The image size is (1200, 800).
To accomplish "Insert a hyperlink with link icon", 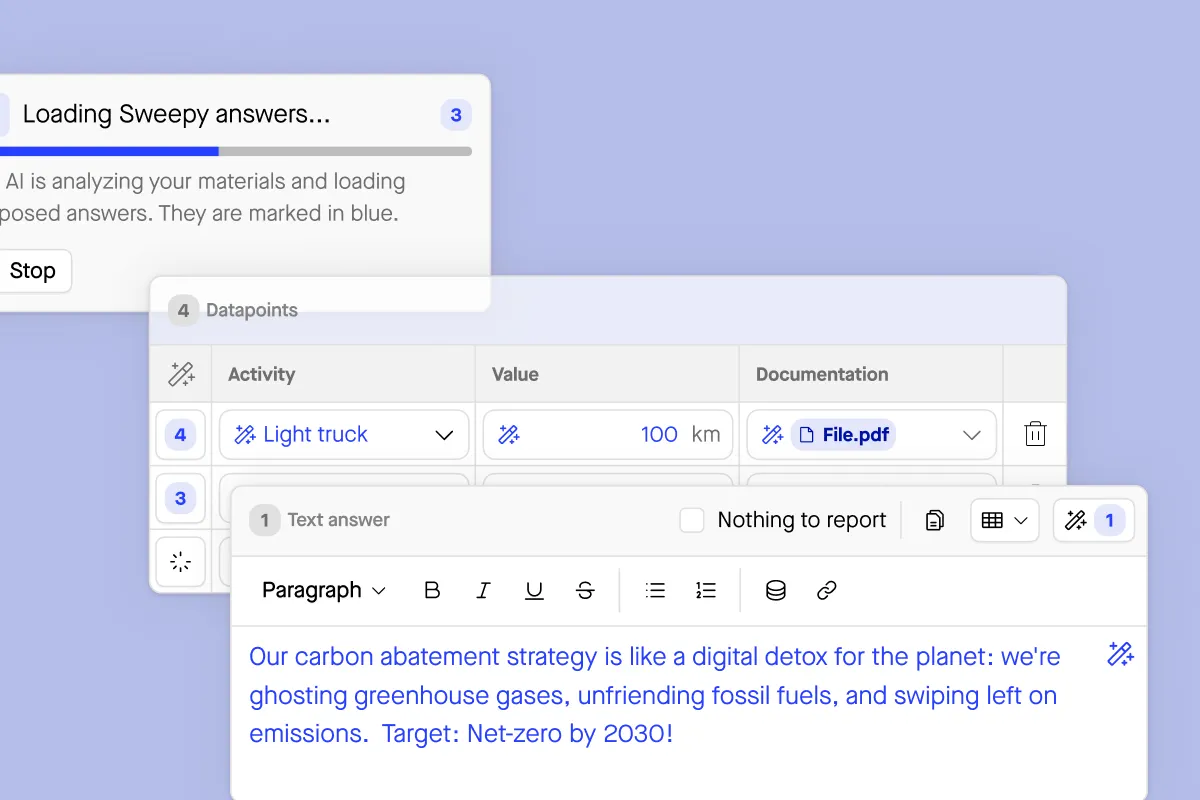I will [826, 591].
